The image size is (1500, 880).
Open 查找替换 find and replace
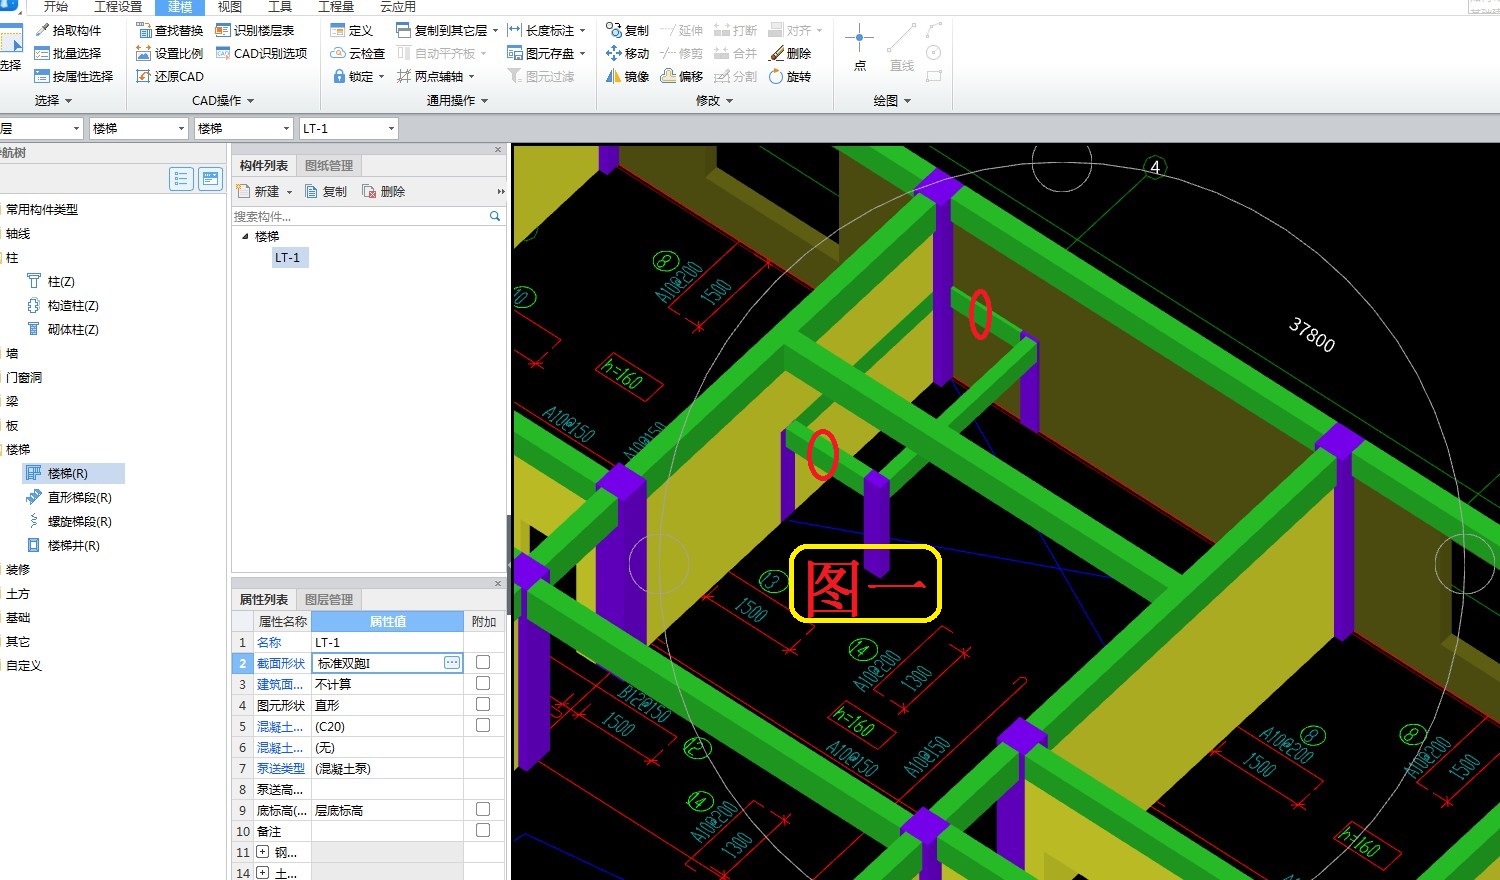point(170,30)
